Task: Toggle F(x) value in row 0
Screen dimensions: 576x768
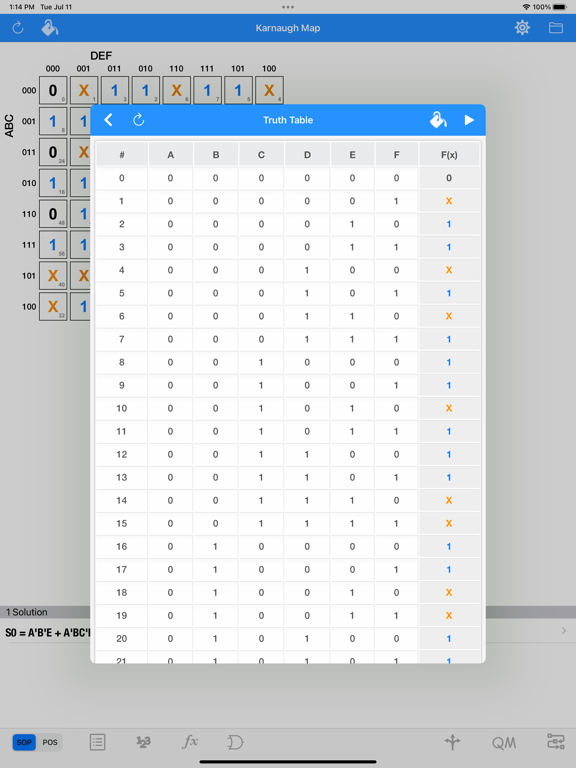Action: tap(449, 178)
